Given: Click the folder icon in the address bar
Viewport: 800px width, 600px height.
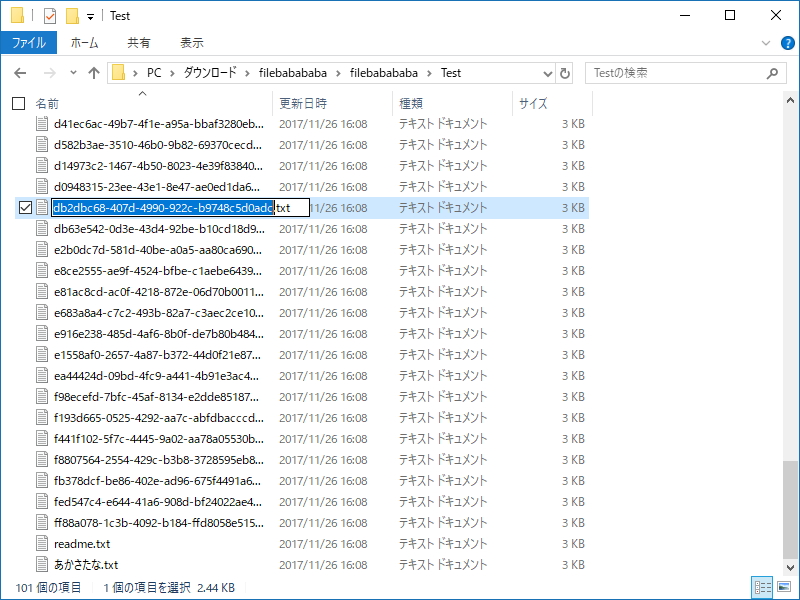Looking at the screenshot, I should [118, 73].
